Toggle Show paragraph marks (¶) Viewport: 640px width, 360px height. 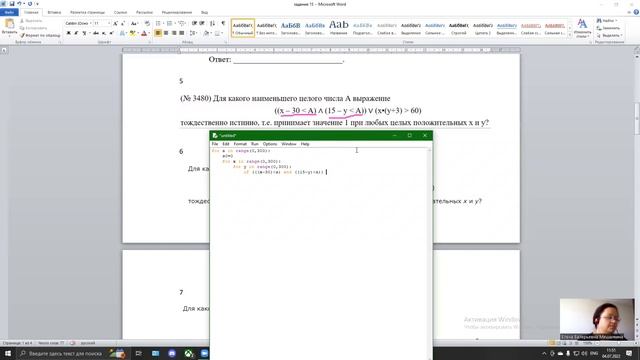(x=223, y=24)
